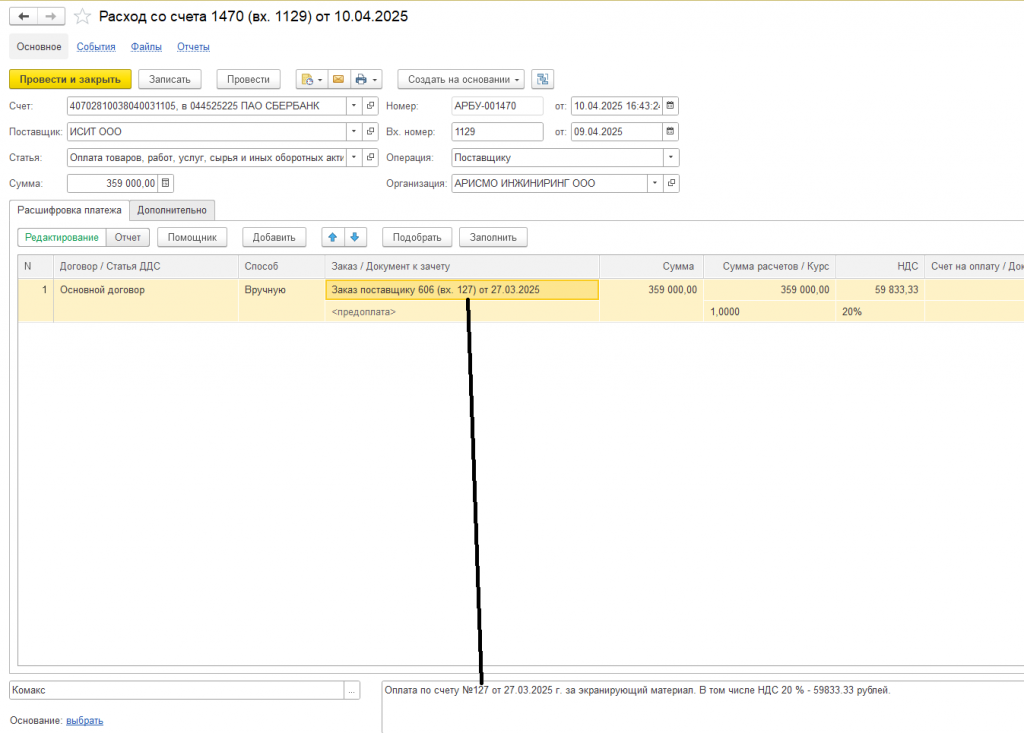Open the Основное section
This screenshot has width=1024, height=733.
pyautogui.click(x=39, y=46)
